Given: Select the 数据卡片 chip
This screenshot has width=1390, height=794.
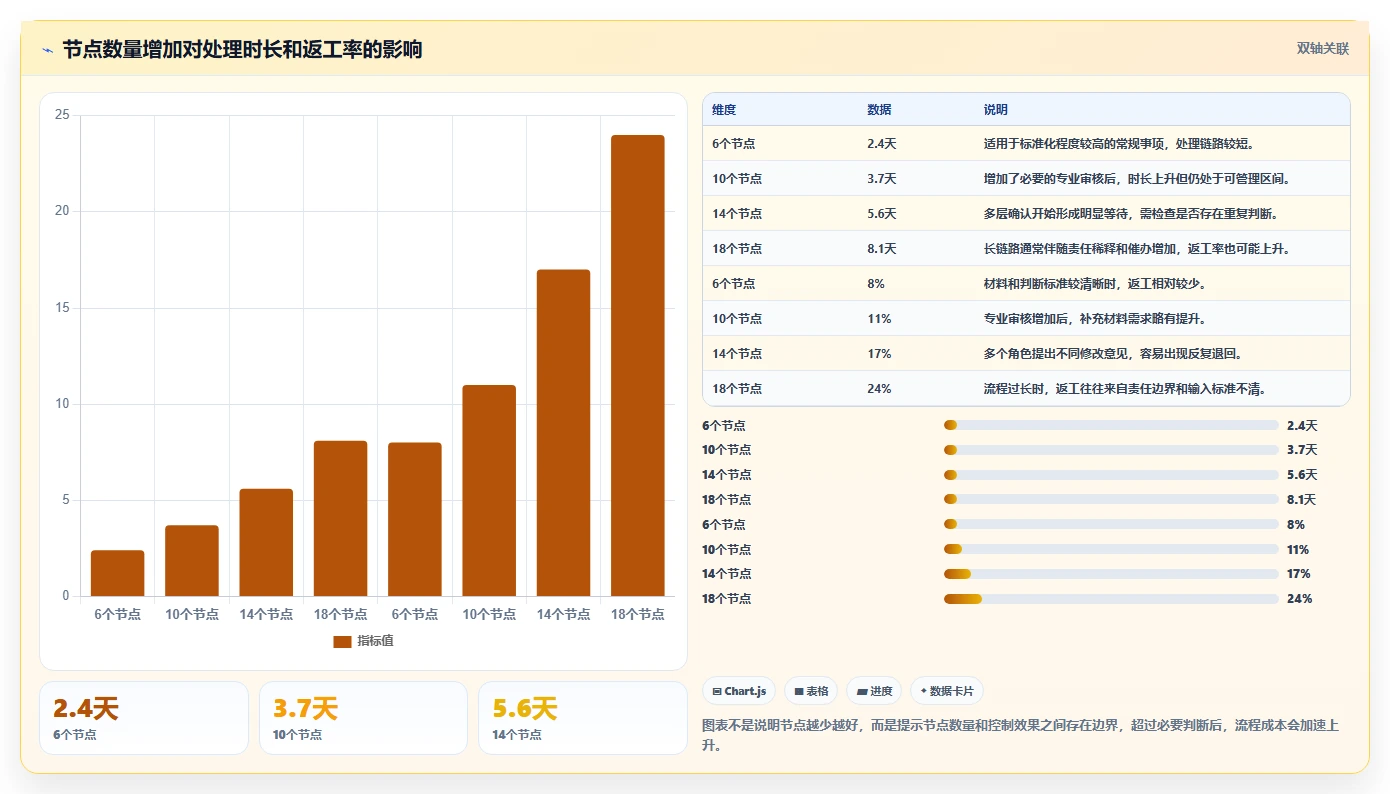Looking at the screenshot, I should [x=946, y=691].
